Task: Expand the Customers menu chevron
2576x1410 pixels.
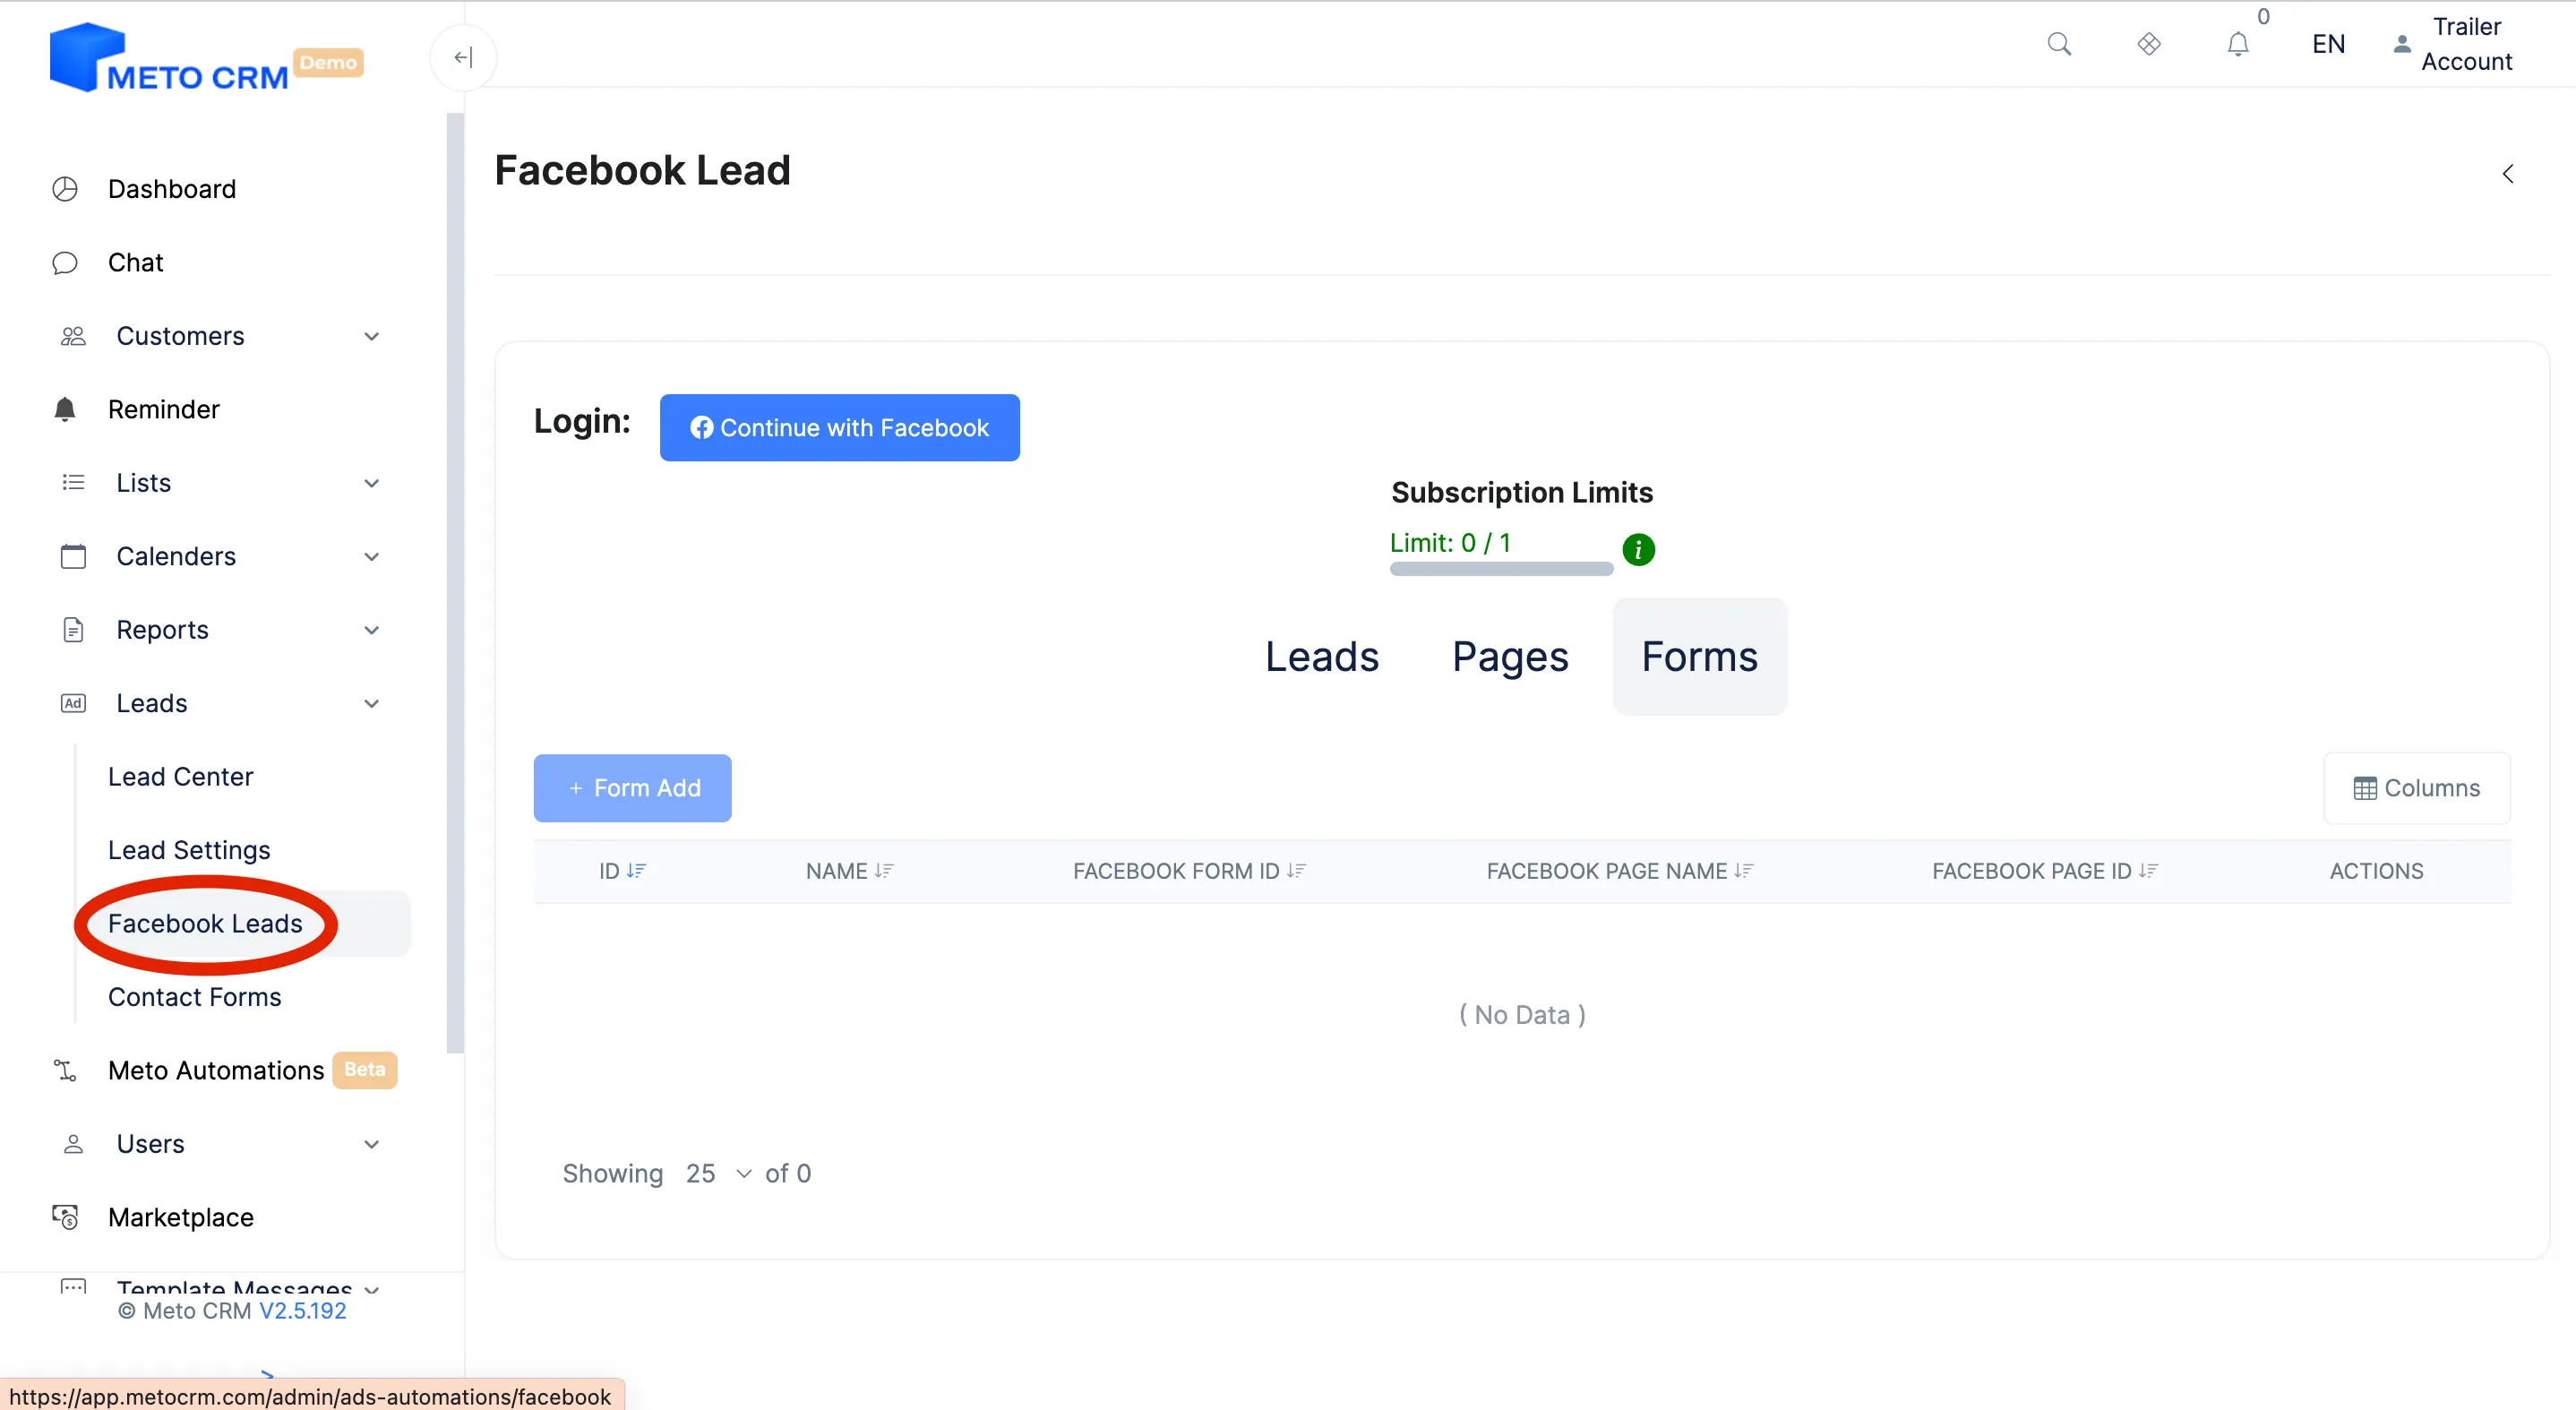Action: pyautogui.click(x=371, y=337)
